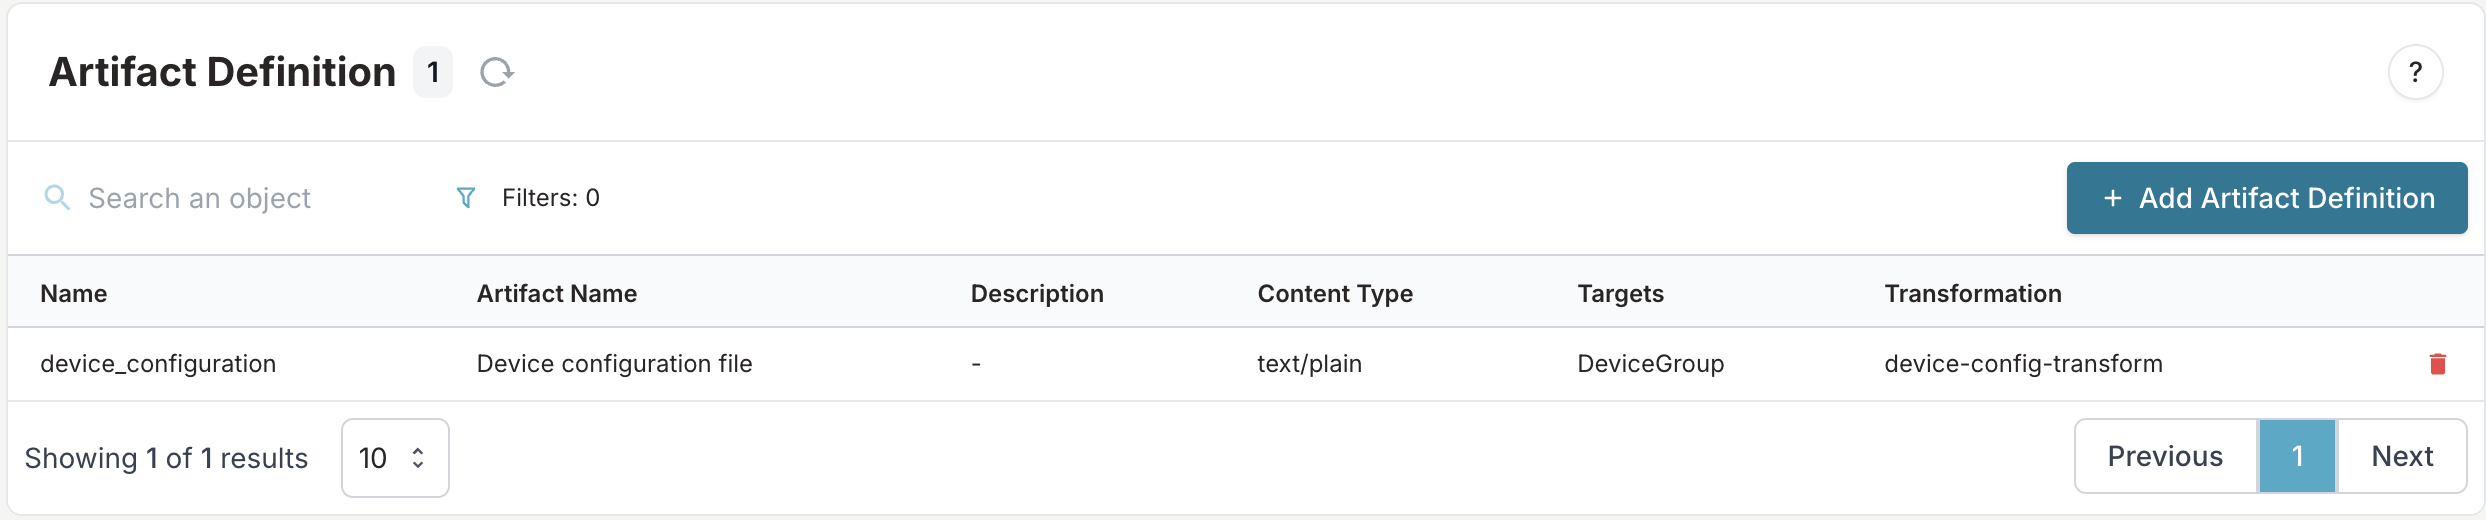The width and height of the screenshot is (2486, 520).
Task: Open the page size dropdown showing 10
Action: (x=394, y=458)
